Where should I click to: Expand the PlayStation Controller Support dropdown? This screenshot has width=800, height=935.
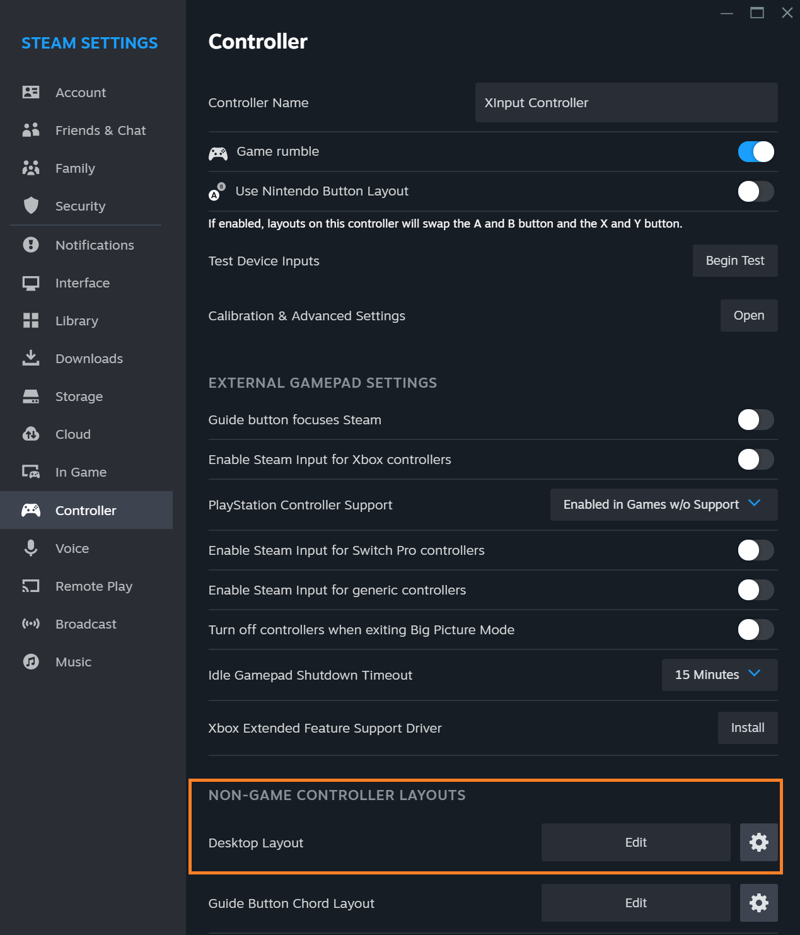[x=664, y=504]
